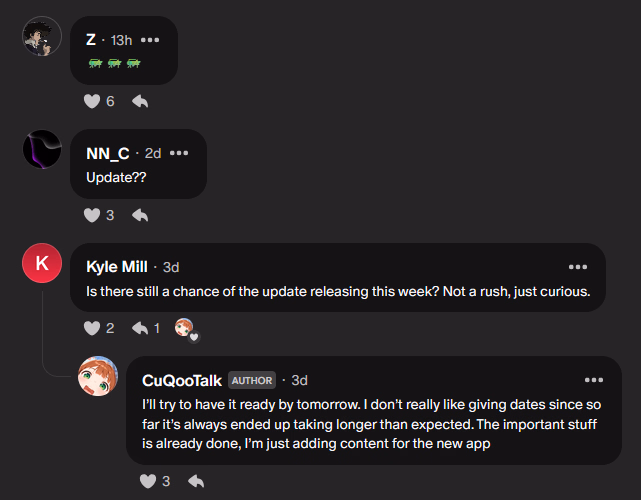Screen dimensions: 641x500
Task: Open more options on NN_C's comment
Action: point(179,153)
